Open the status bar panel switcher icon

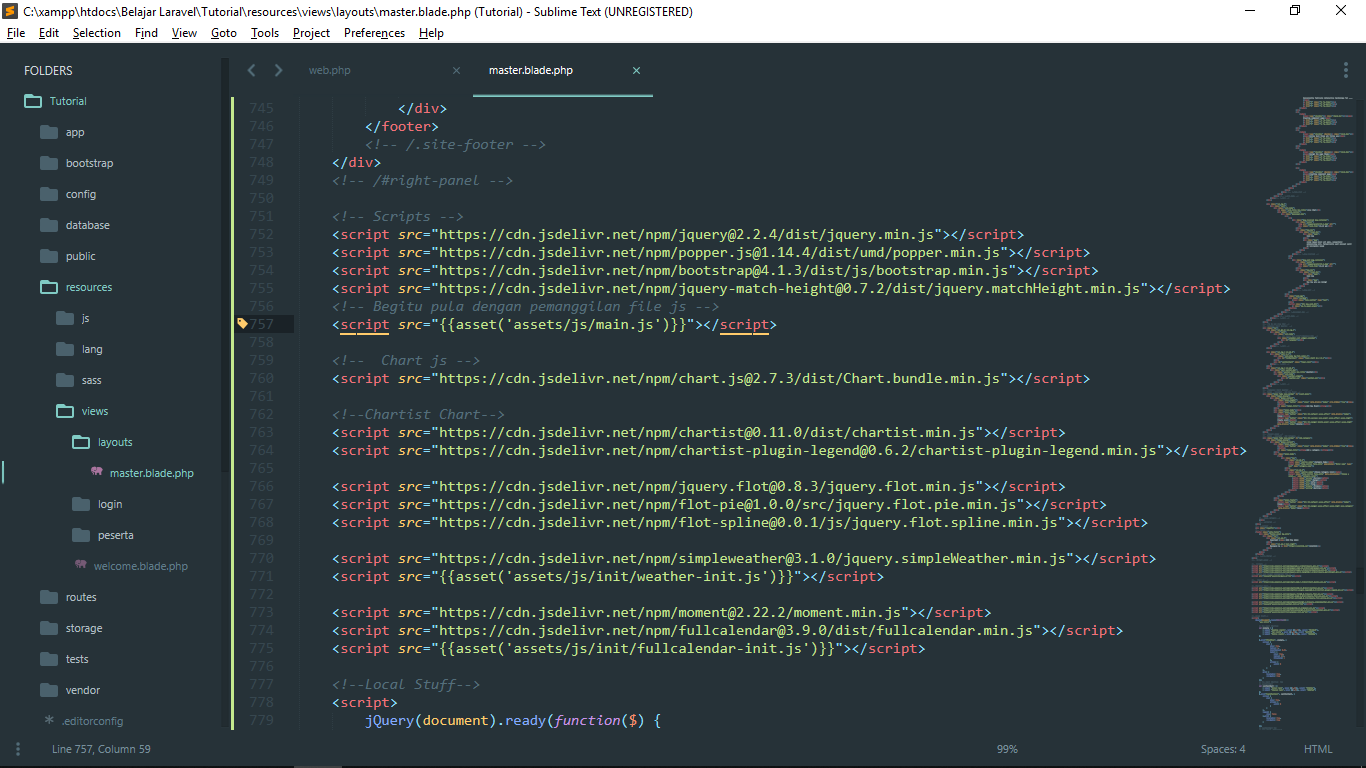(17, 749)
